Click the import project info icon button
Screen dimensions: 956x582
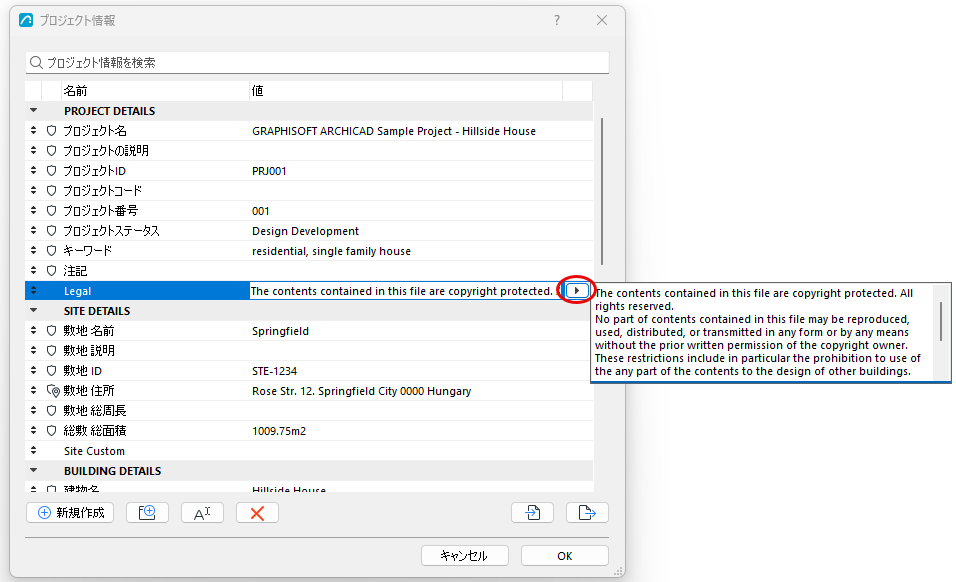[x=532, y=513]
